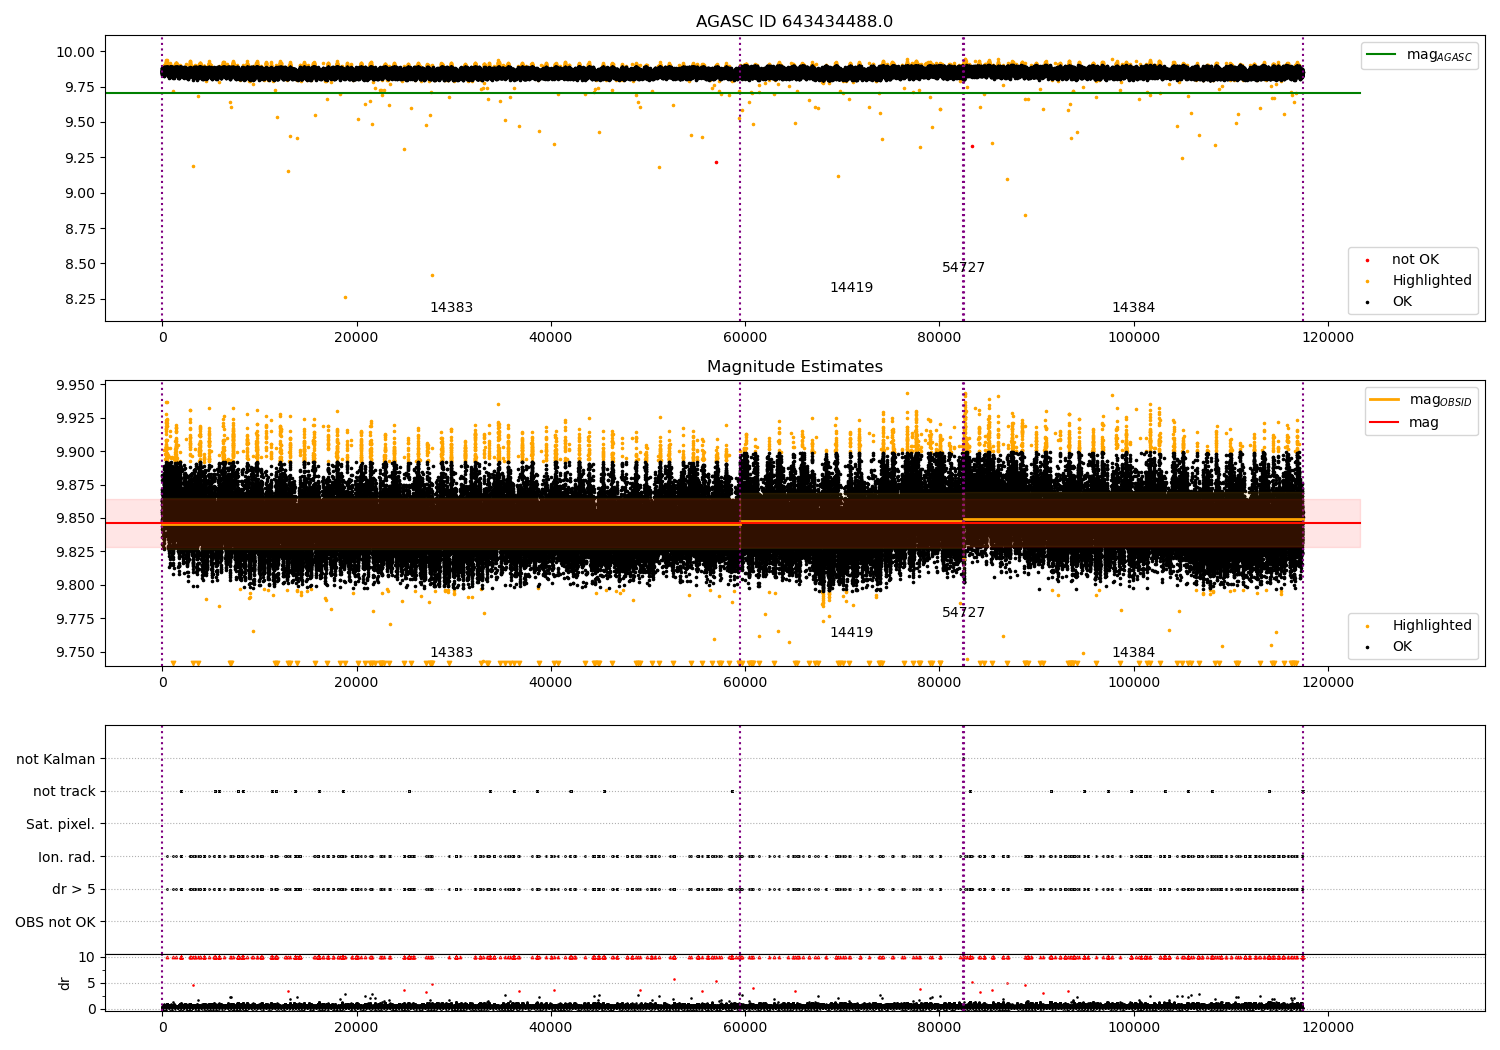Viewport: 1500px width, 1050px height.
Task: Click the '8.50' y-axis tick label
Action: point(80,264)
